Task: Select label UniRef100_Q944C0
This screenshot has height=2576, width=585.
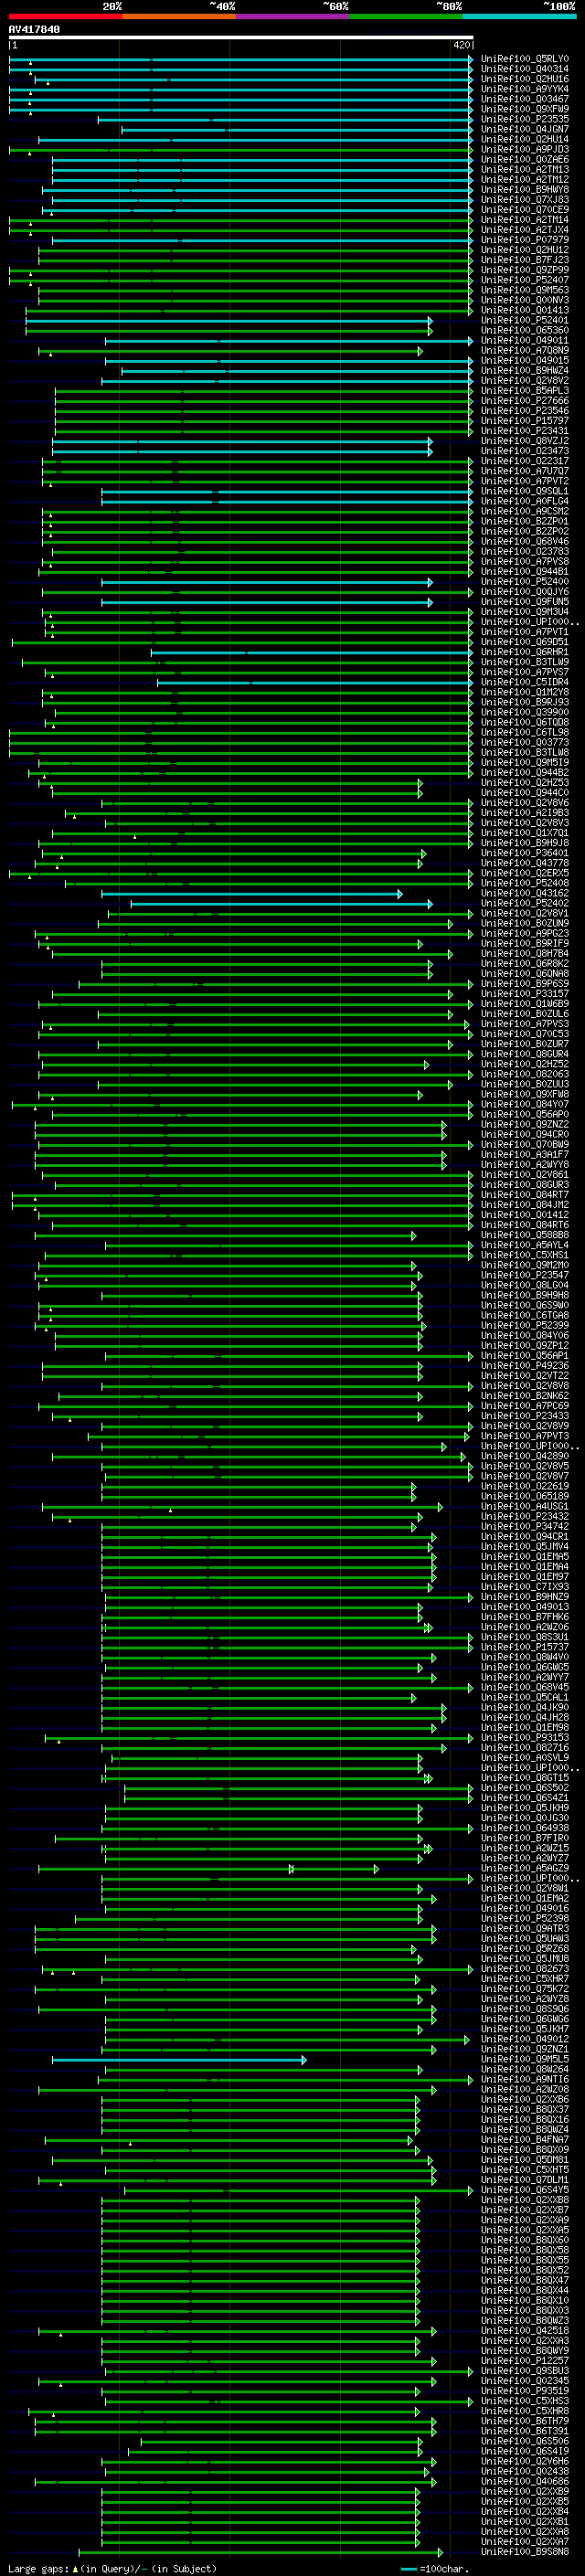Action: click(525, 793)
